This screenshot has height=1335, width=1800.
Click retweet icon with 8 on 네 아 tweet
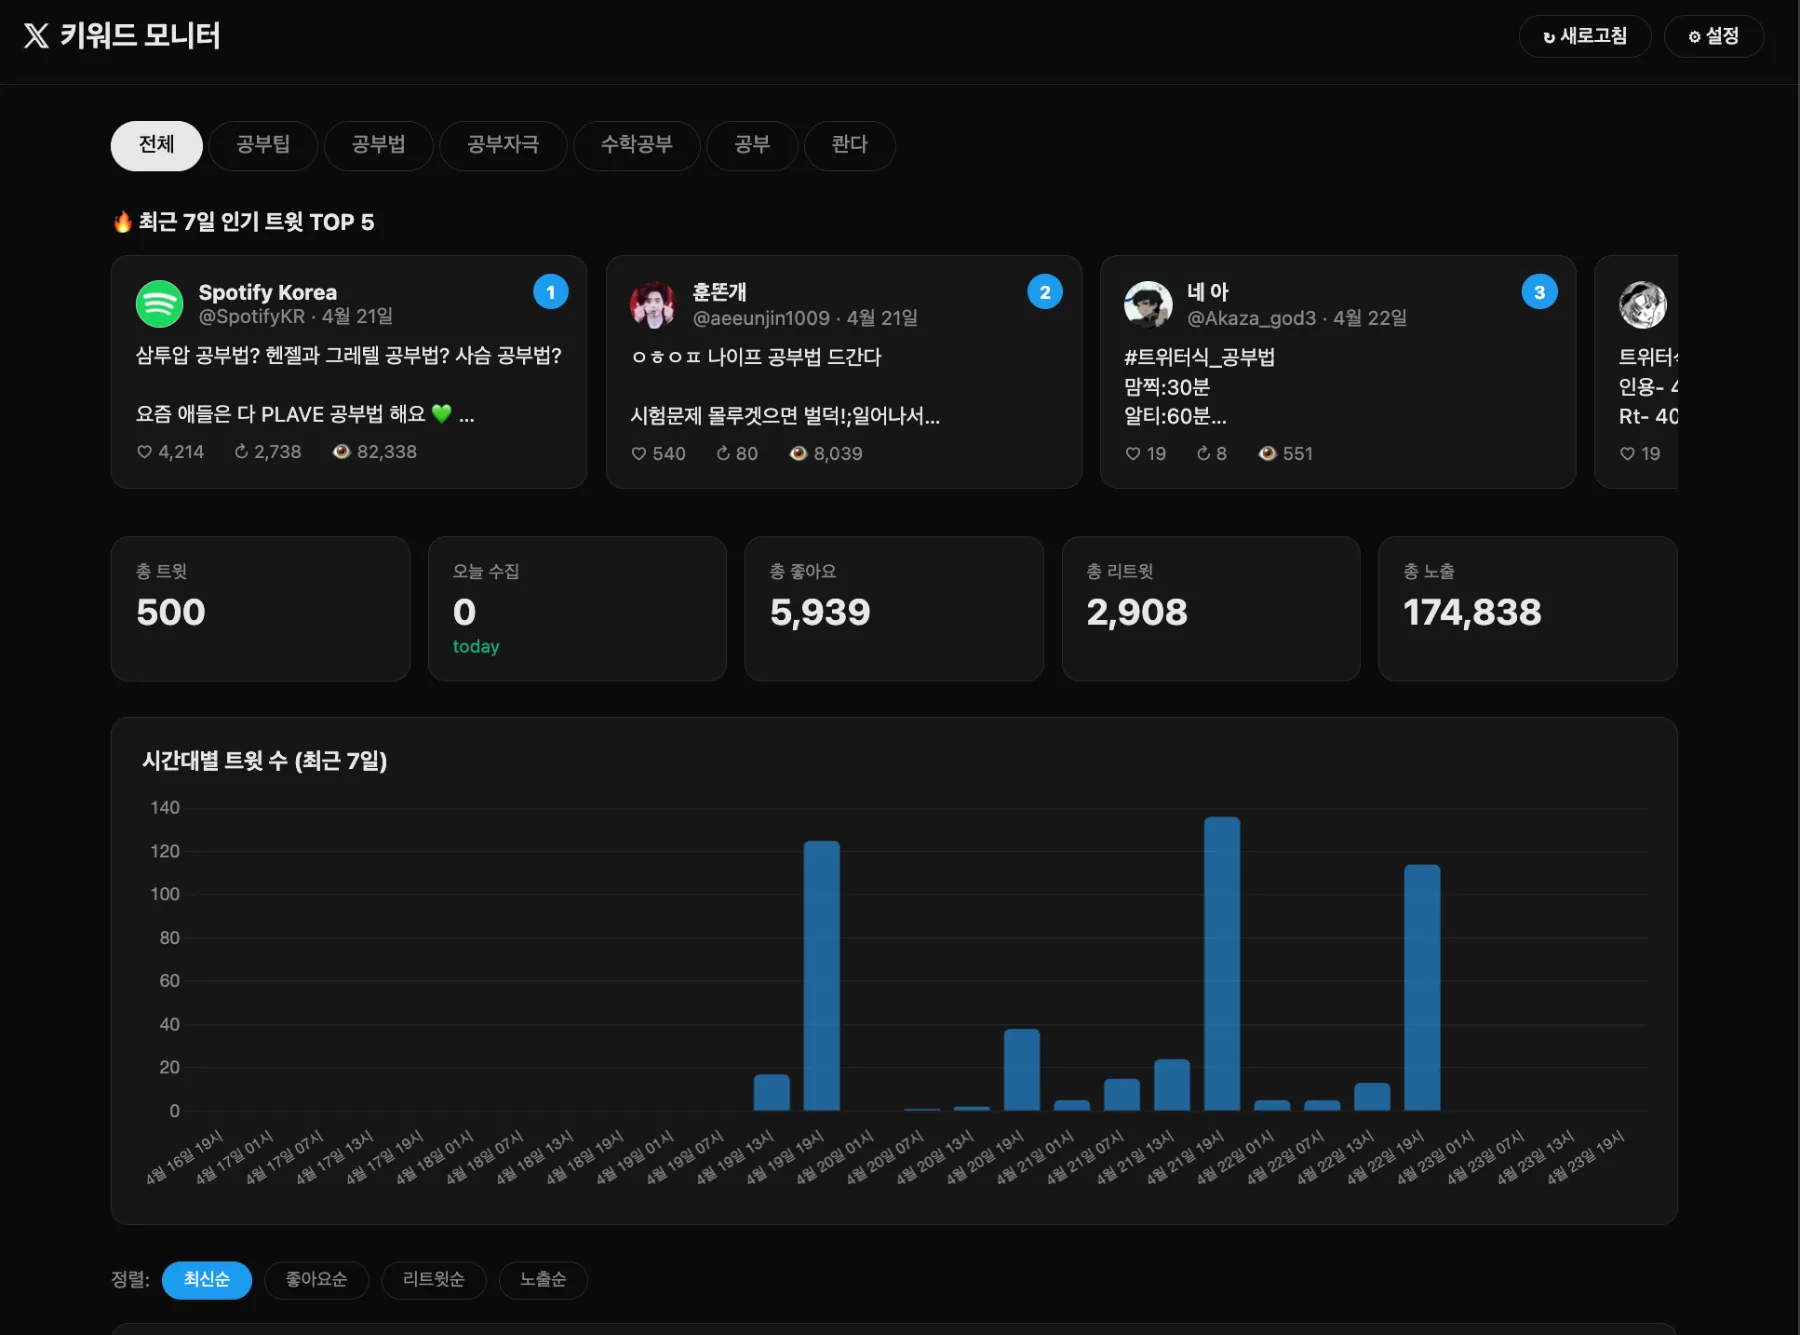coord(1204,454)
